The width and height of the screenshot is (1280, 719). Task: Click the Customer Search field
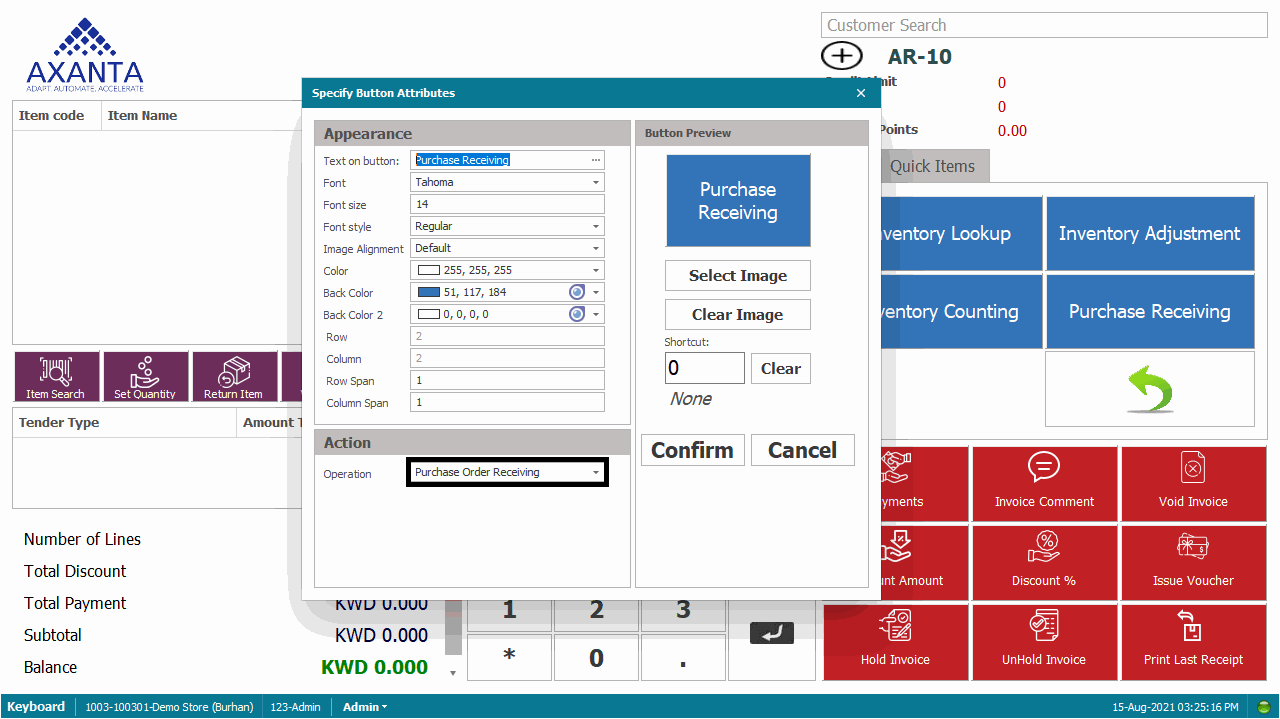click(1043, 26)
